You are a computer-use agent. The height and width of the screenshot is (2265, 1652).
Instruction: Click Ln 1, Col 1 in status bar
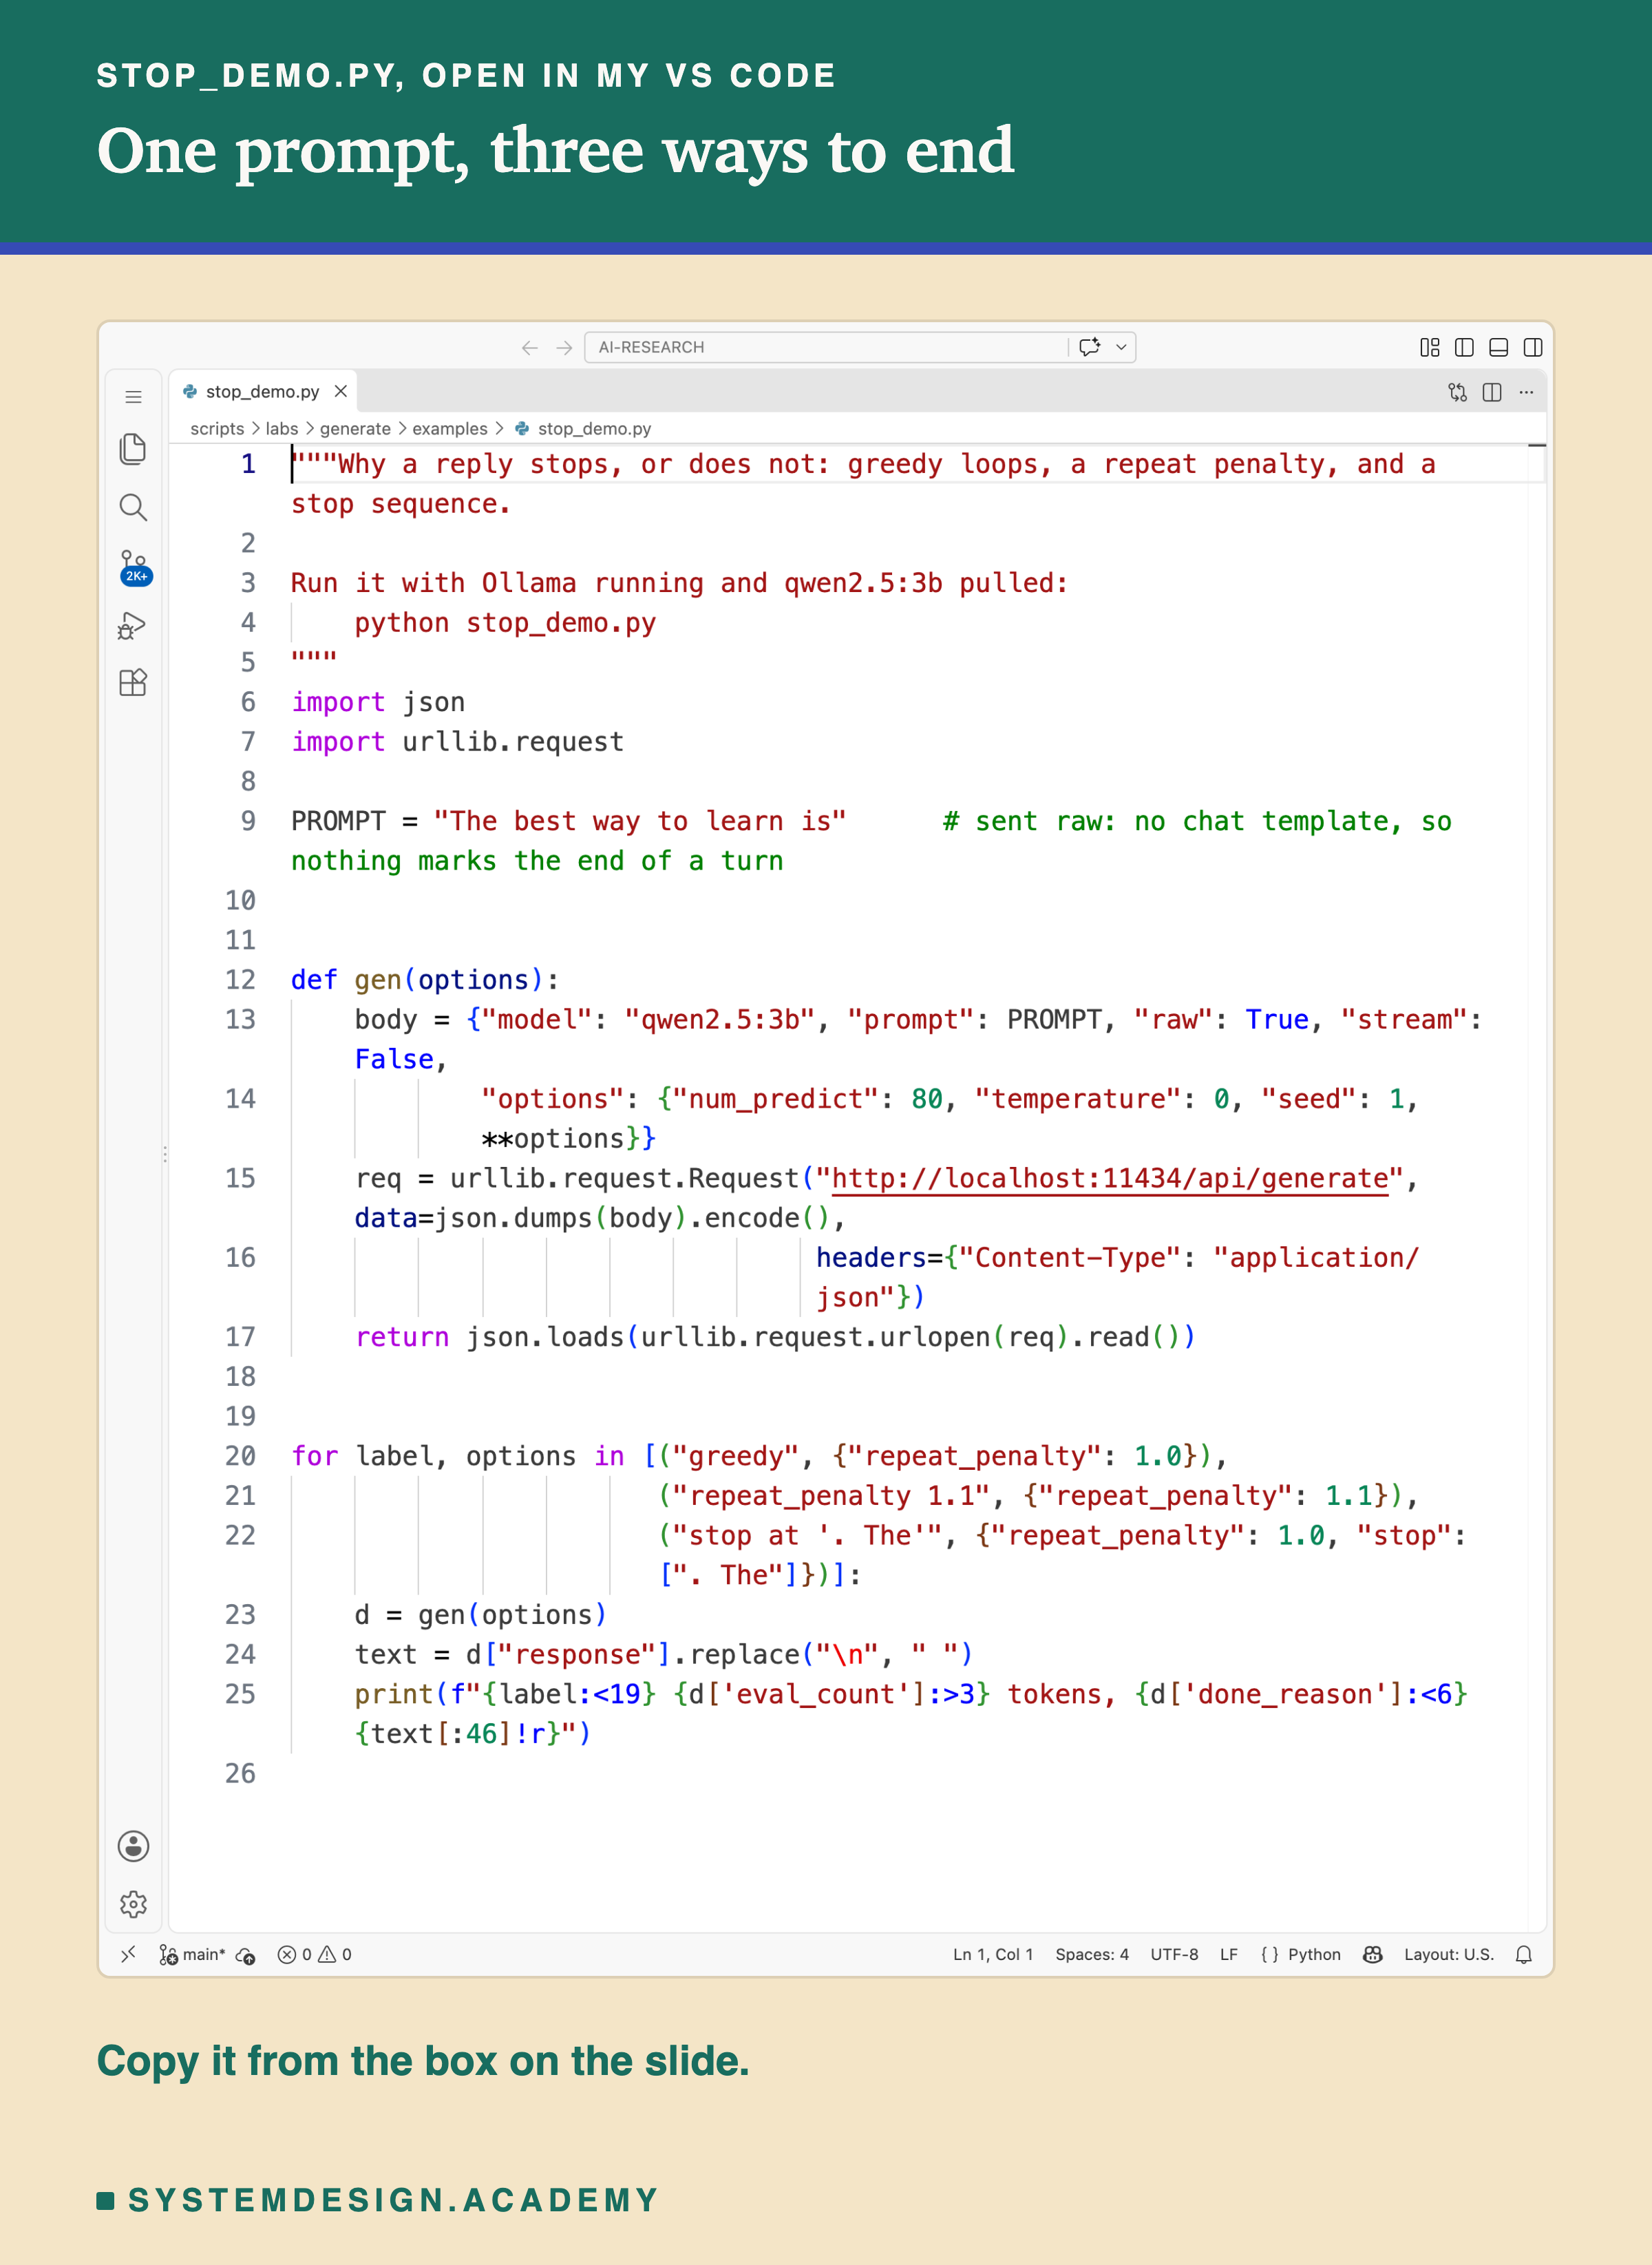coord(992,1954)
